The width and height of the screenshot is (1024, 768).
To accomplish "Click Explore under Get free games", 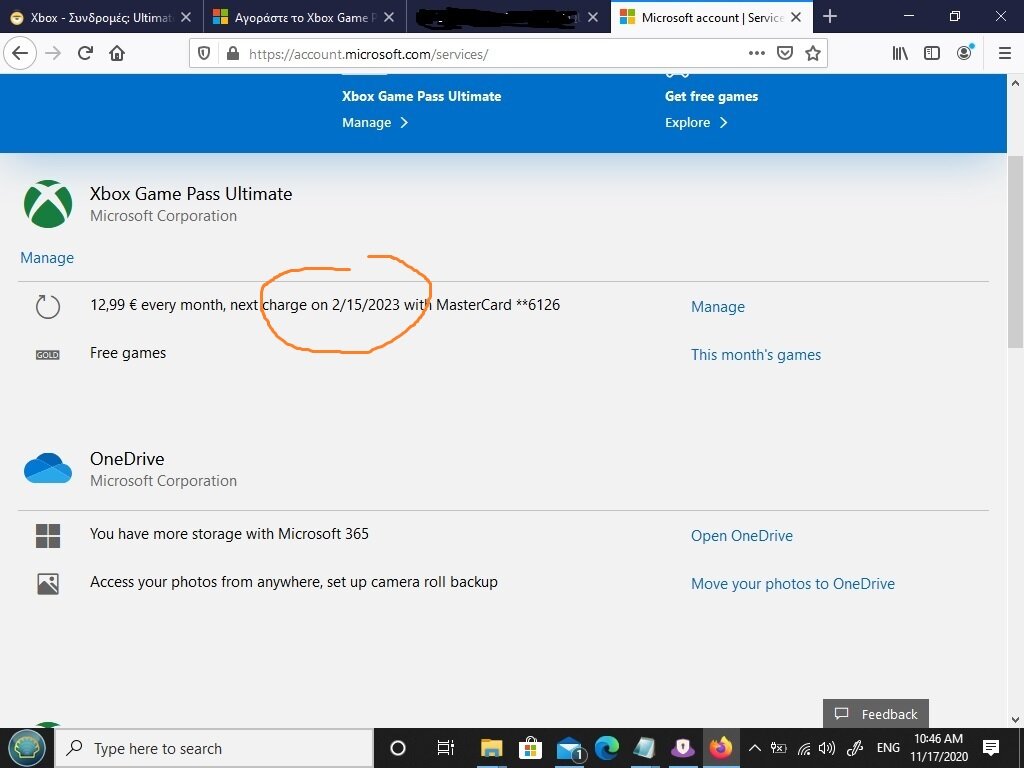I will coord(696,122).
